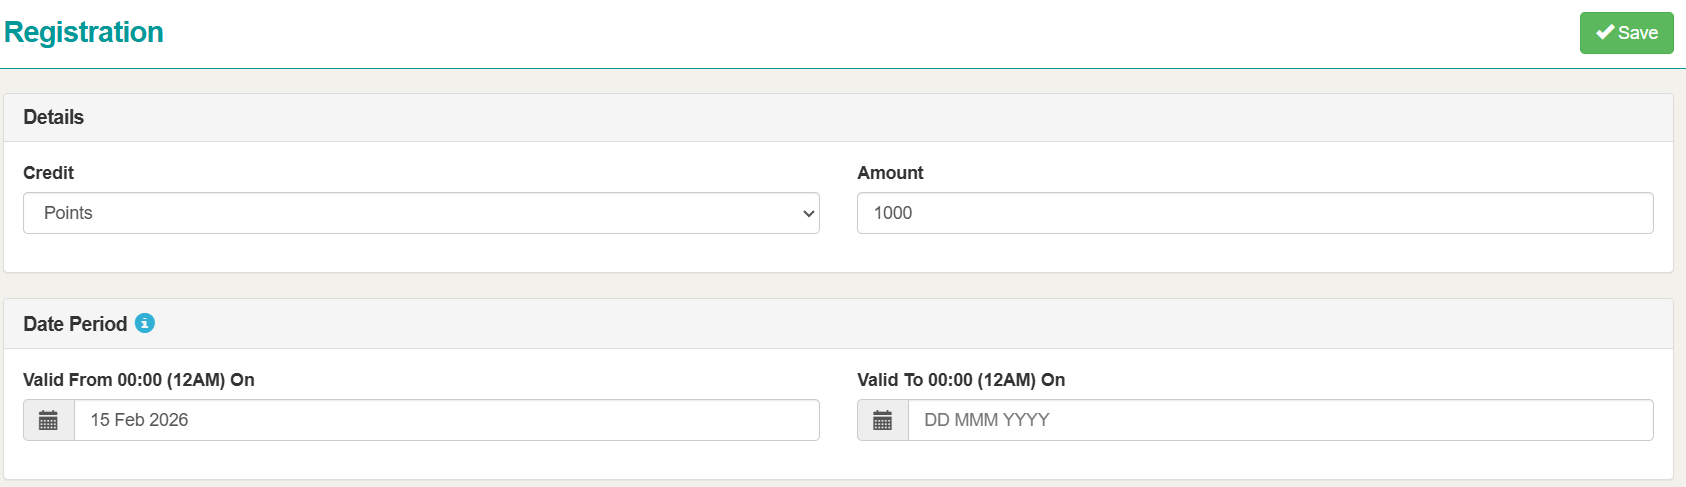Image resolution: width=1686 pixels, height=487 pixels.
Task: Open the Valid To calendar icon
Action: pos(882,420)
